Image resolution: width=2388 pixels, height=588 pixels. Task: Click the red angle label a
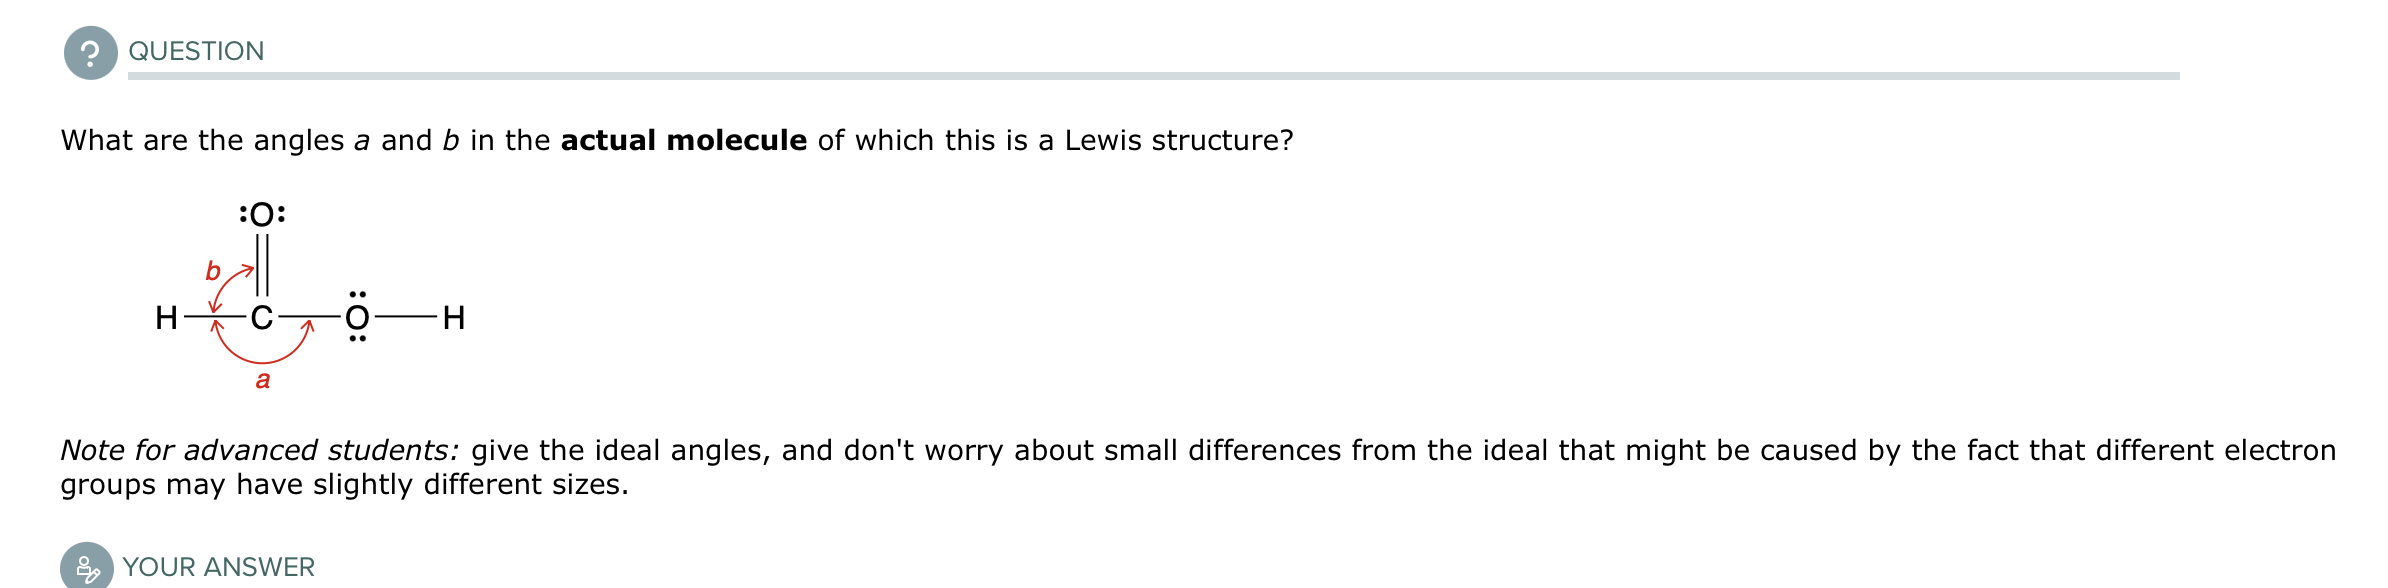[x=263, y=380]
